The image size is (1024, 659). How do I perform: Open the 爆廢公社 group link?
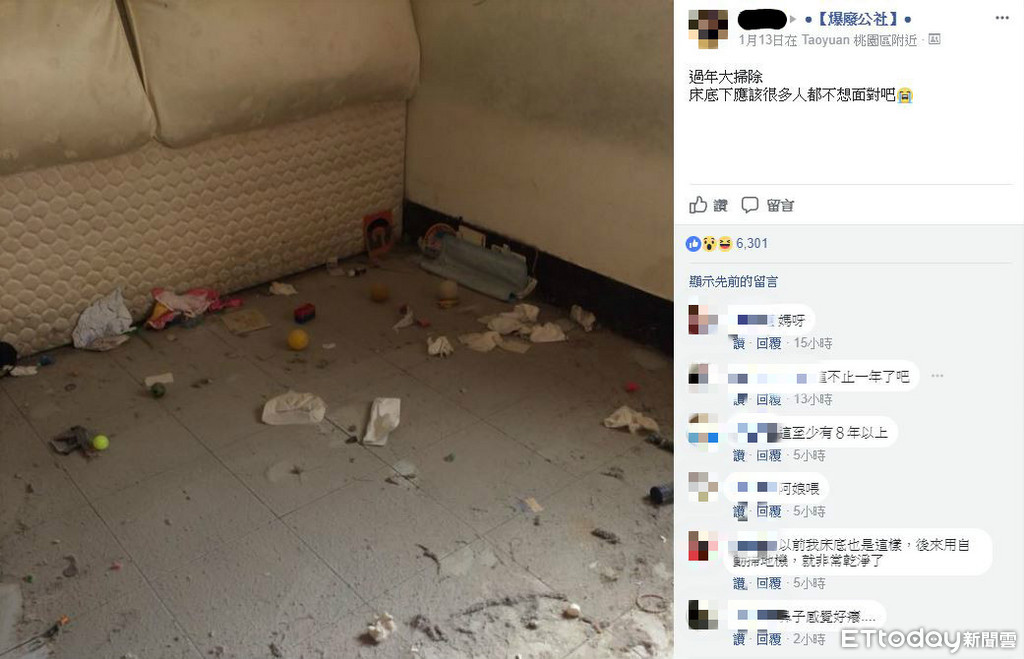[857, 20]
